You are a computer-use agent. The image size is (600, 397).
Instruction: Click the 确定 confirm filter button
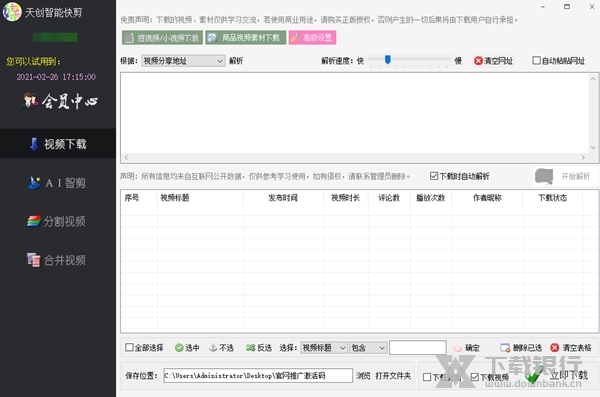pos(466,348)
